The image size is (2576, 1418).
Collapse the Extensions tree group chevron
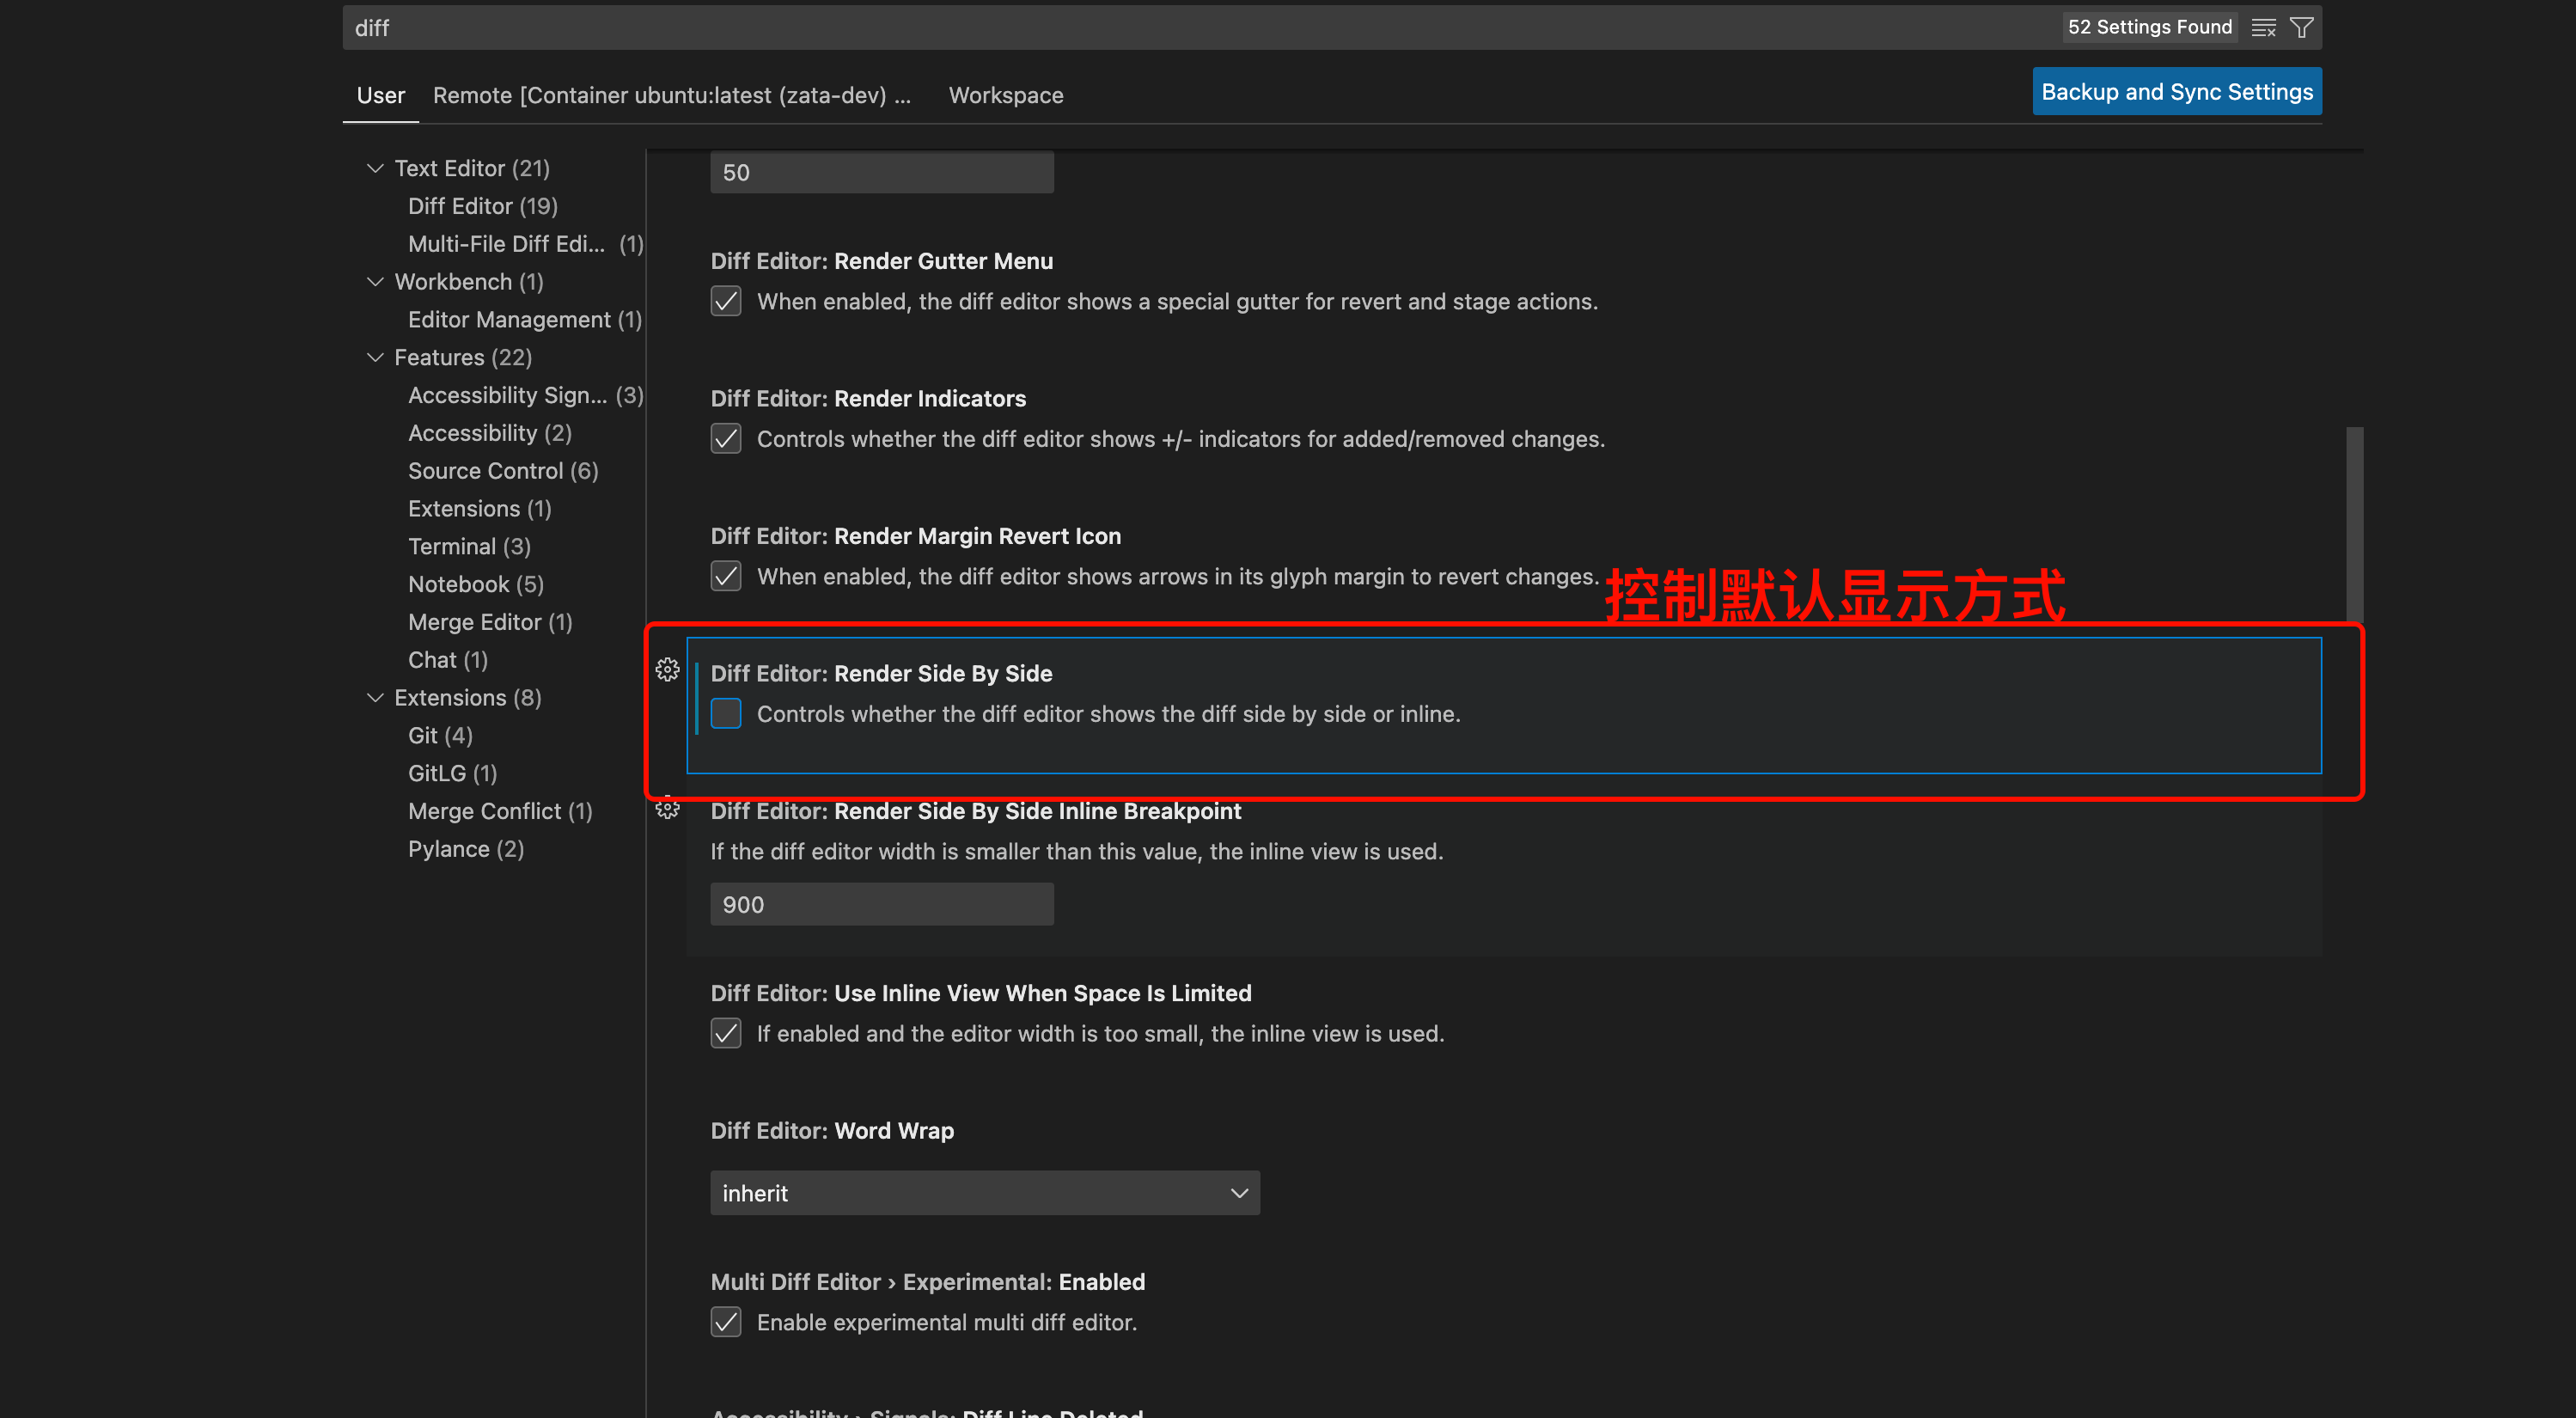tap(375, 697)
